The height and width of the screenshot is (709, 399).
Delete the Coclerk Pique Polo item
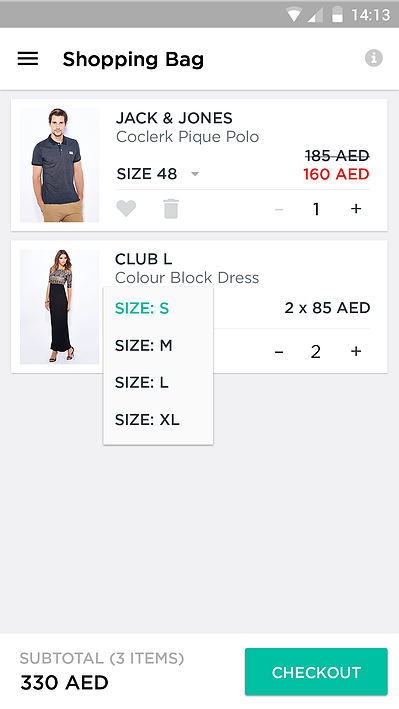pyautogui.click(x=171, y=209)
